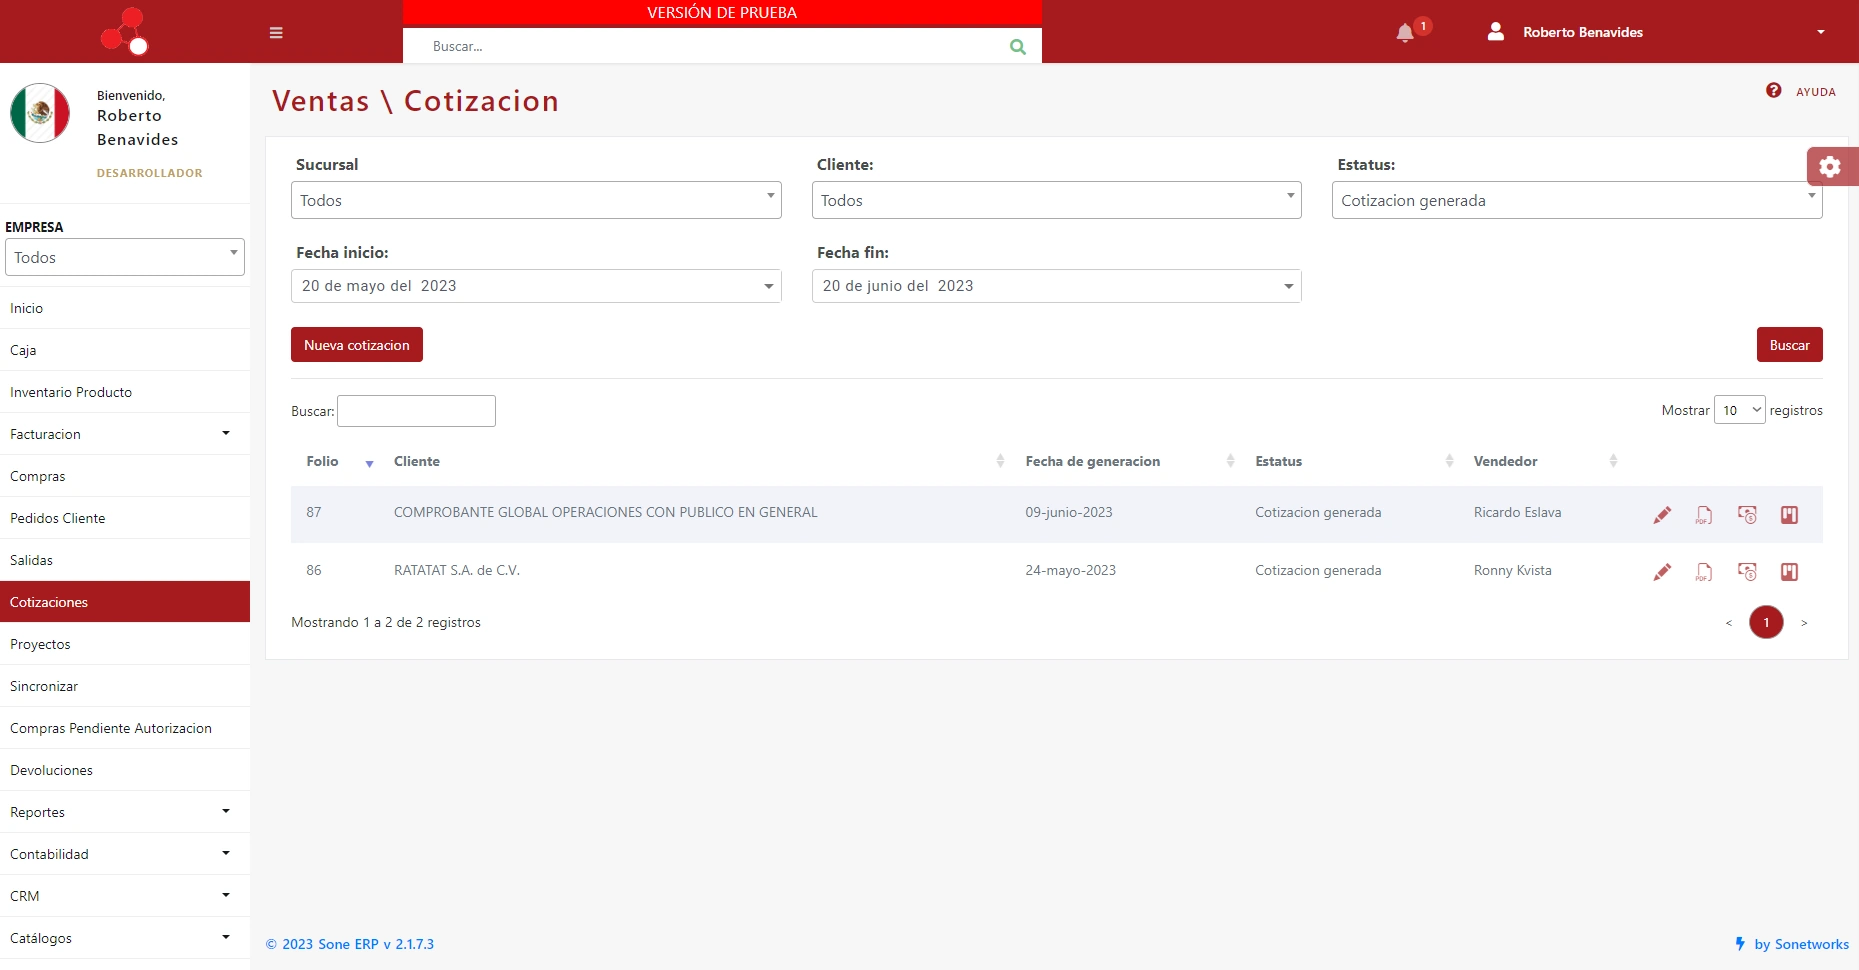
Task: Open Proyectos in sidebar
Action: [x=125, y=644]
